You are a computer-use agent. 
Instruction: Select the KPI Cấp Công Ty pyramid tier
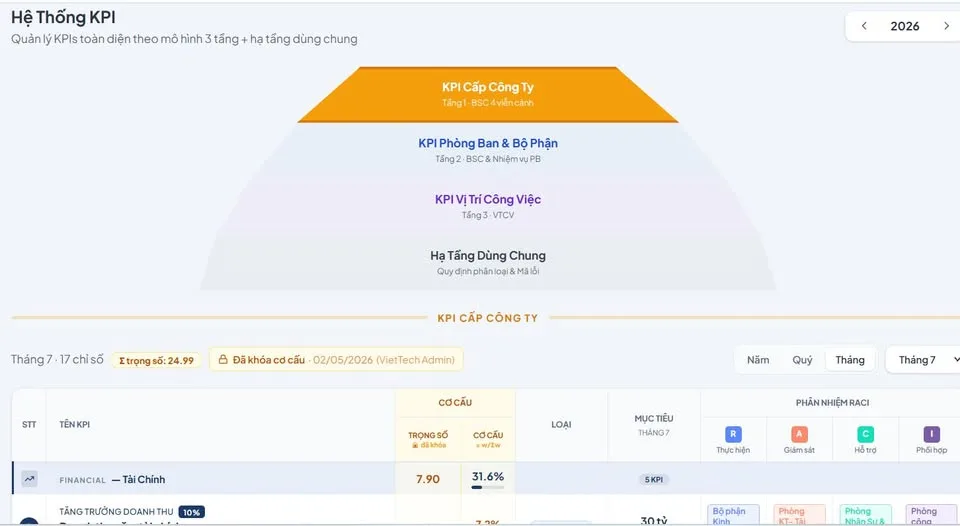click(x=488, y=94)
